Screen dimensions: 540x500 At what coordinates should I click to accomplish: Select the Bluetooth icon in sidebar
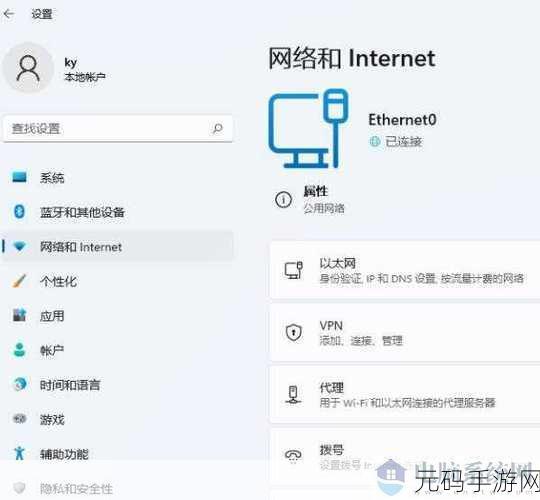pyautogui.click(x=19, y=211)
